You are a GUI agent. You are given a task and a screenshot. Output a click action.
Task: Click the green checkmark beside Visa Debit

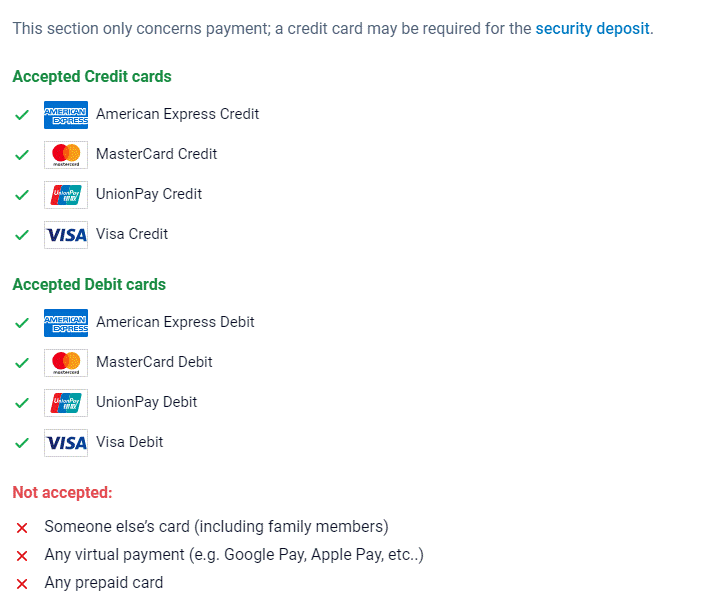tap(22, 443)
